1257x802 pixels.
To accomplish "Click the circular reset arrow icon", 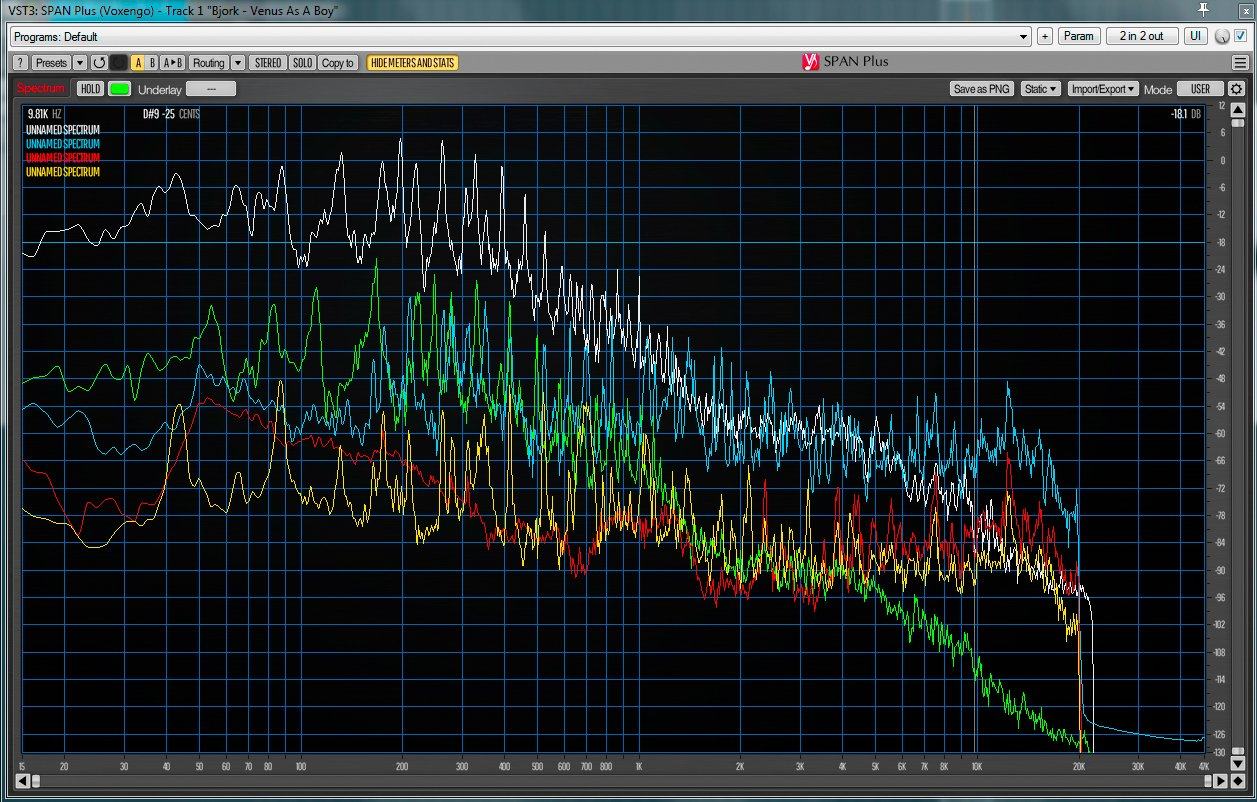I will tap(99, 63).
